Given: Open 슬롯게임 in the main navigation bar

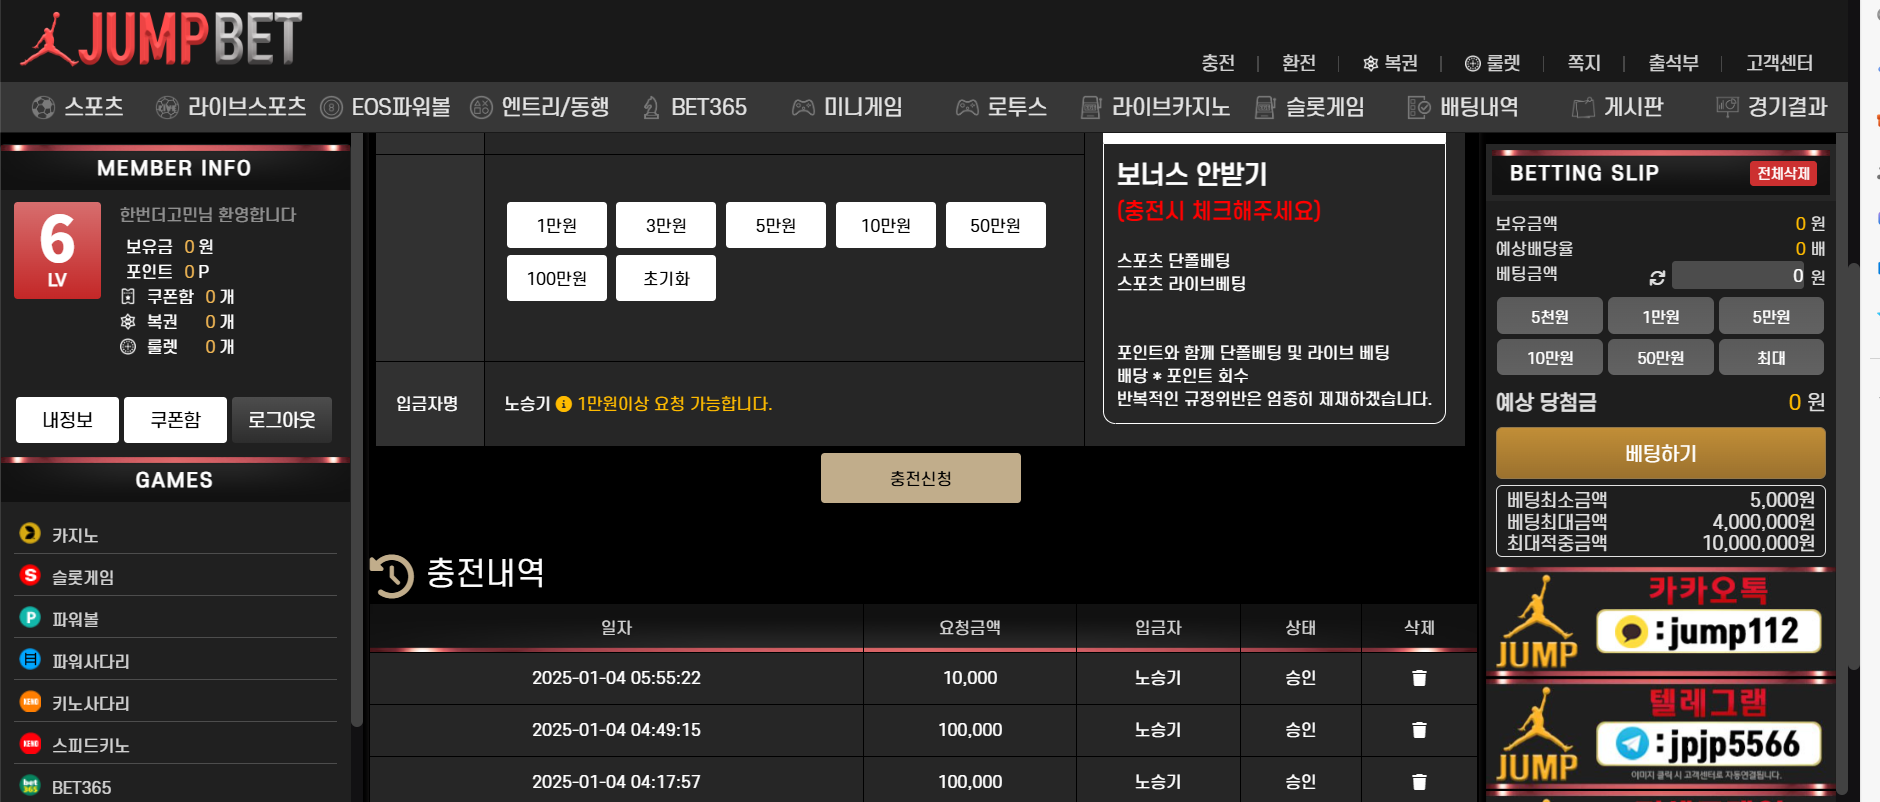Looking at the screenshot, I should [1309, 107].
